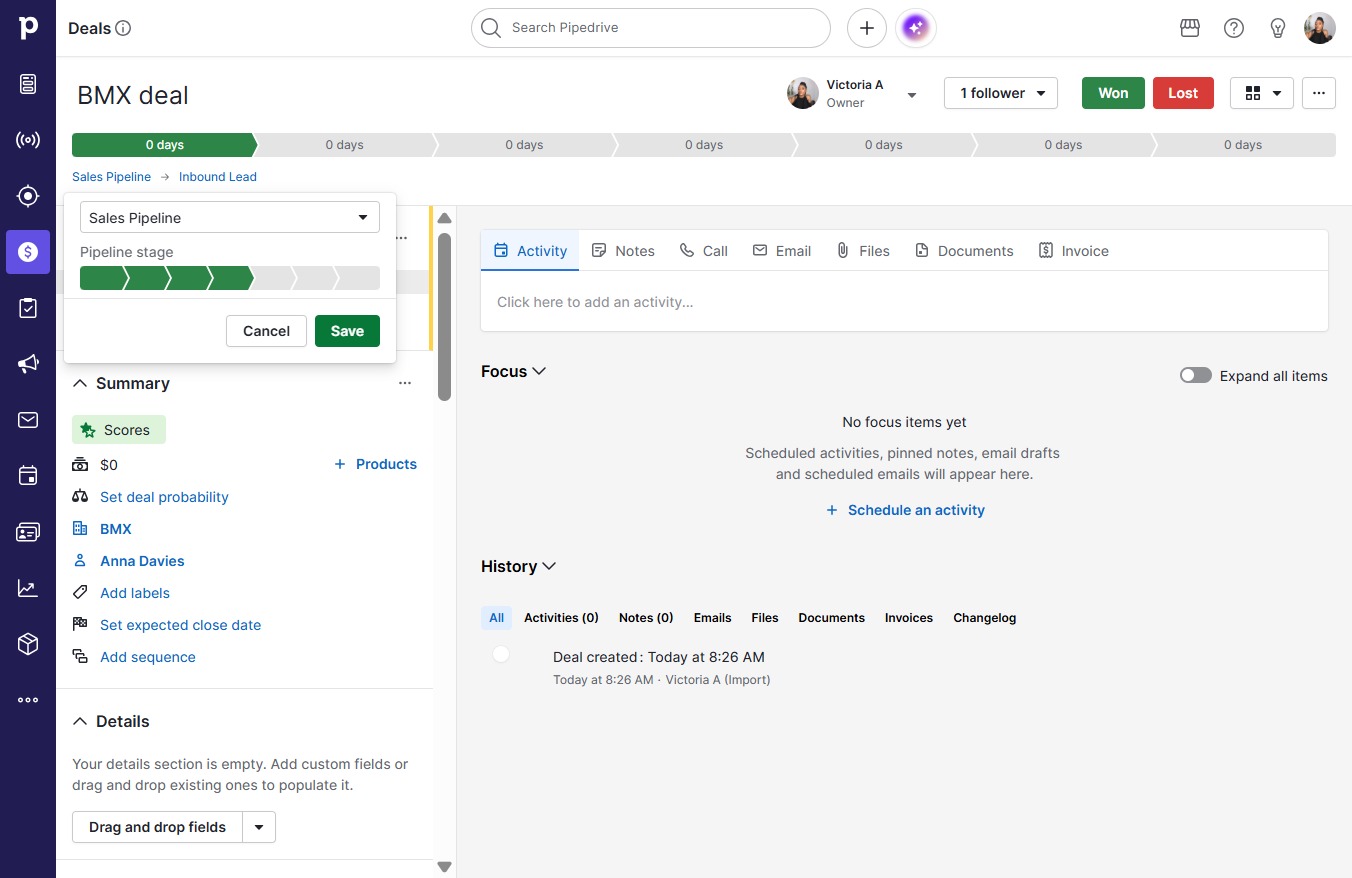This screenshot has height=878, width=1352.
Task: Click the first green stage in the top progress bar
Action: [x=164, y=145]
